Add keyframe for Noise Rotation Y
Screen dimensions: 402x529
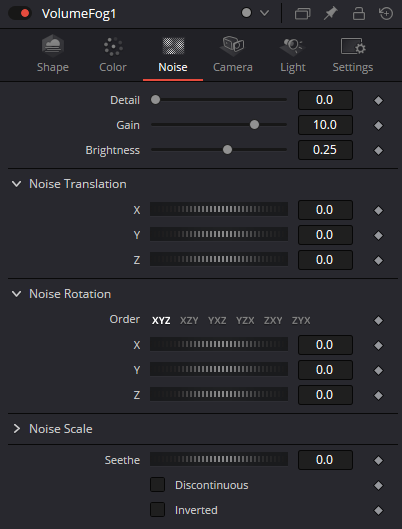pyautogui.click(x=378, y=370)
